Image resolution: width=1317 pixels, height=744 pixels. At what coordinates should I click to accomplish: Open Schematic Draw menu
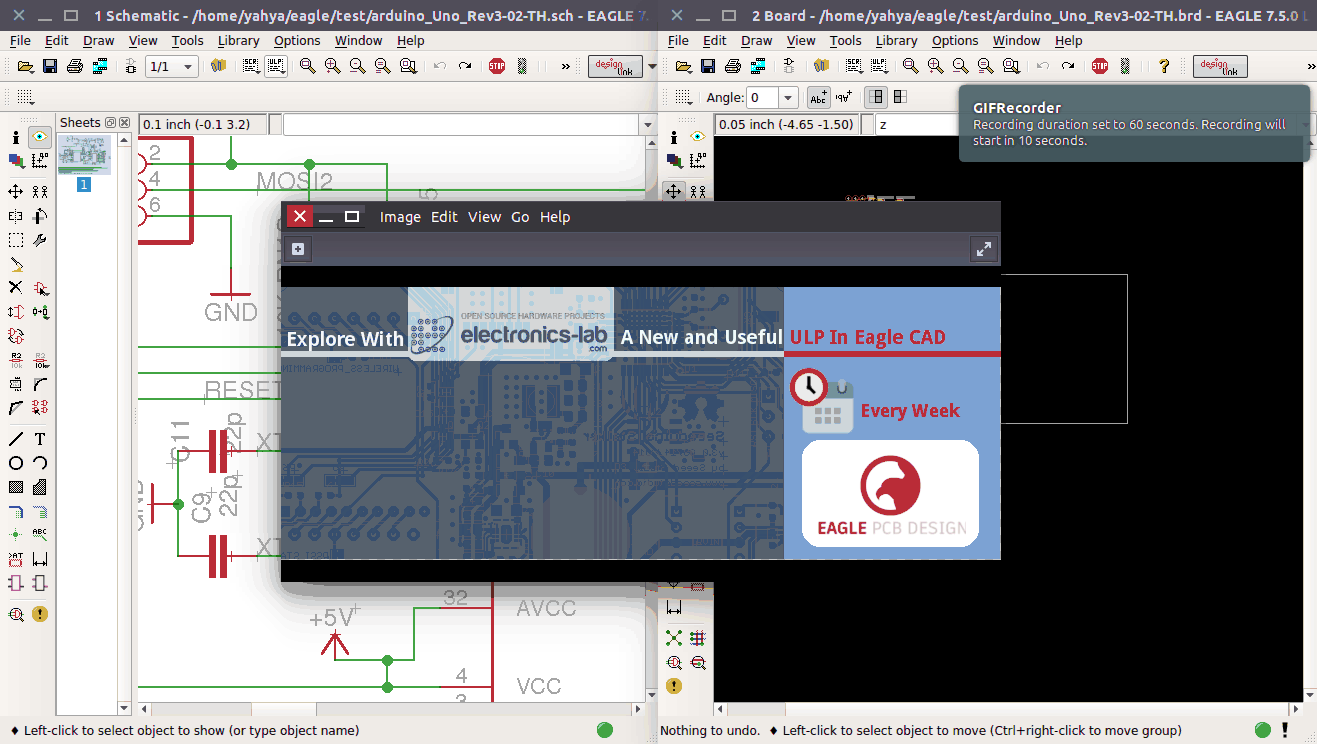coord(98,41)
